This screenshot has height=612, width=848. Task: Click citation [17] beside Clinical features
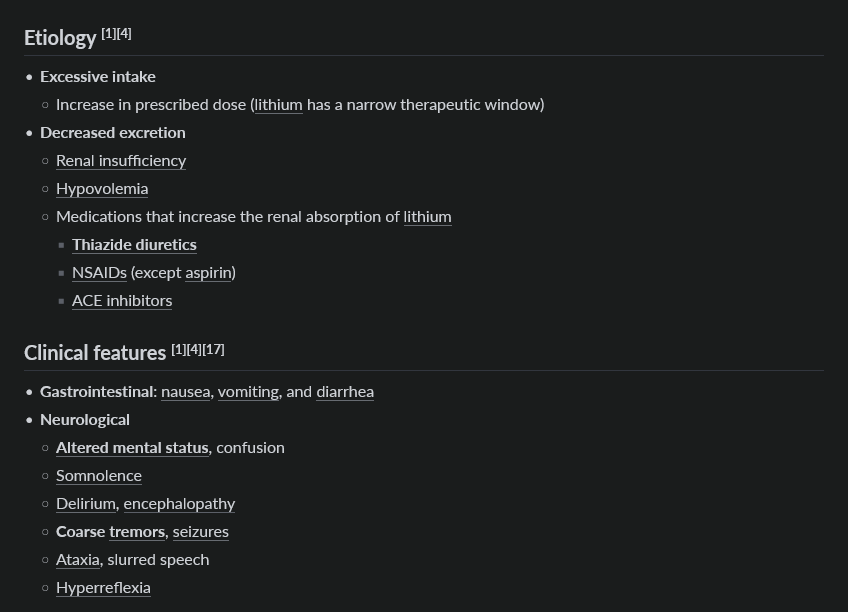coord(214,350)
